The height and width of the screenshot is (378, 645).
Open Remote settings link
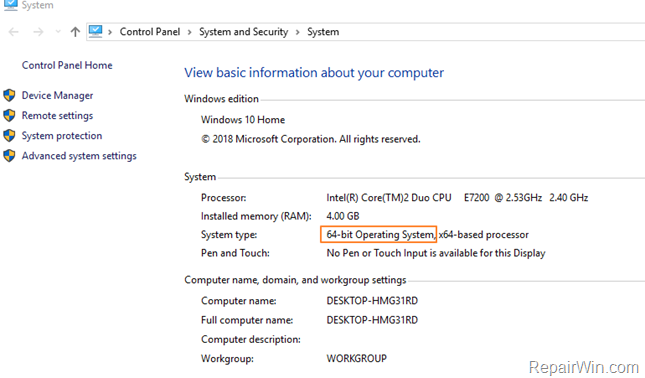[57, 116]
